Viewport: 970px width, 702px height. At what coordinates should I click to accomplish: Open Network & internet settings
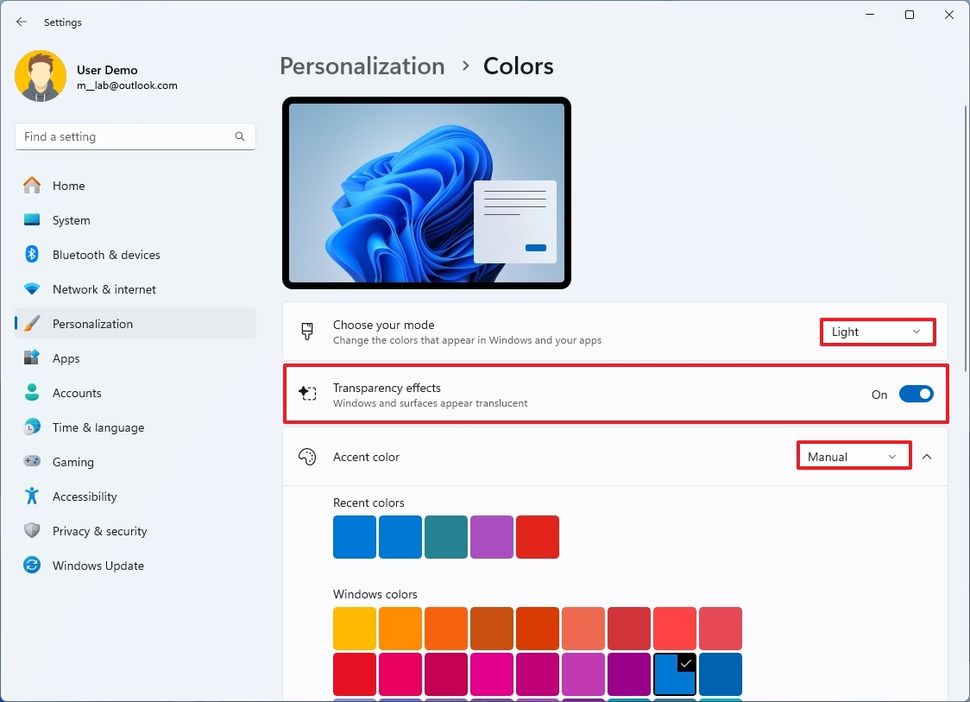click(105, 289)
